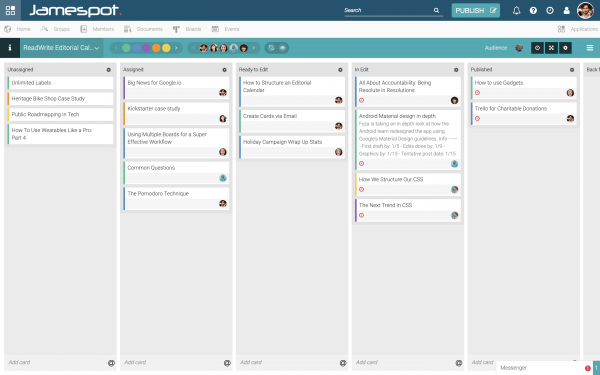Open Applications link in navigation

click(x=584, y=29)
